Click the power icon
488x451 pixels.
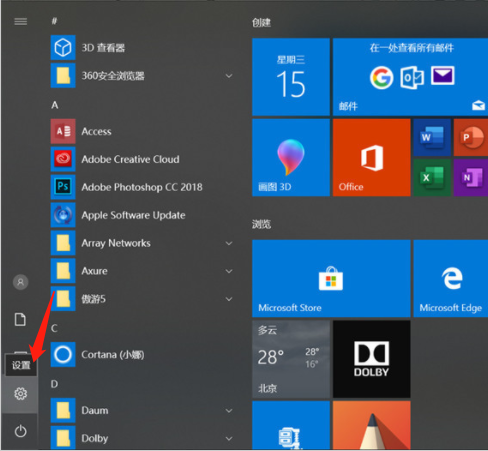click(x=21, y=431)
